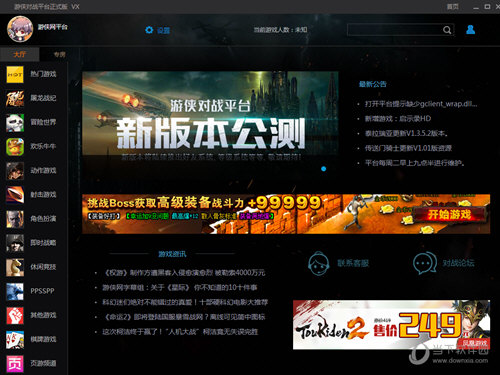The image size is (500, 375).
Task: Click the 射击游戏 text label
Action: click(x=43, y=195)
